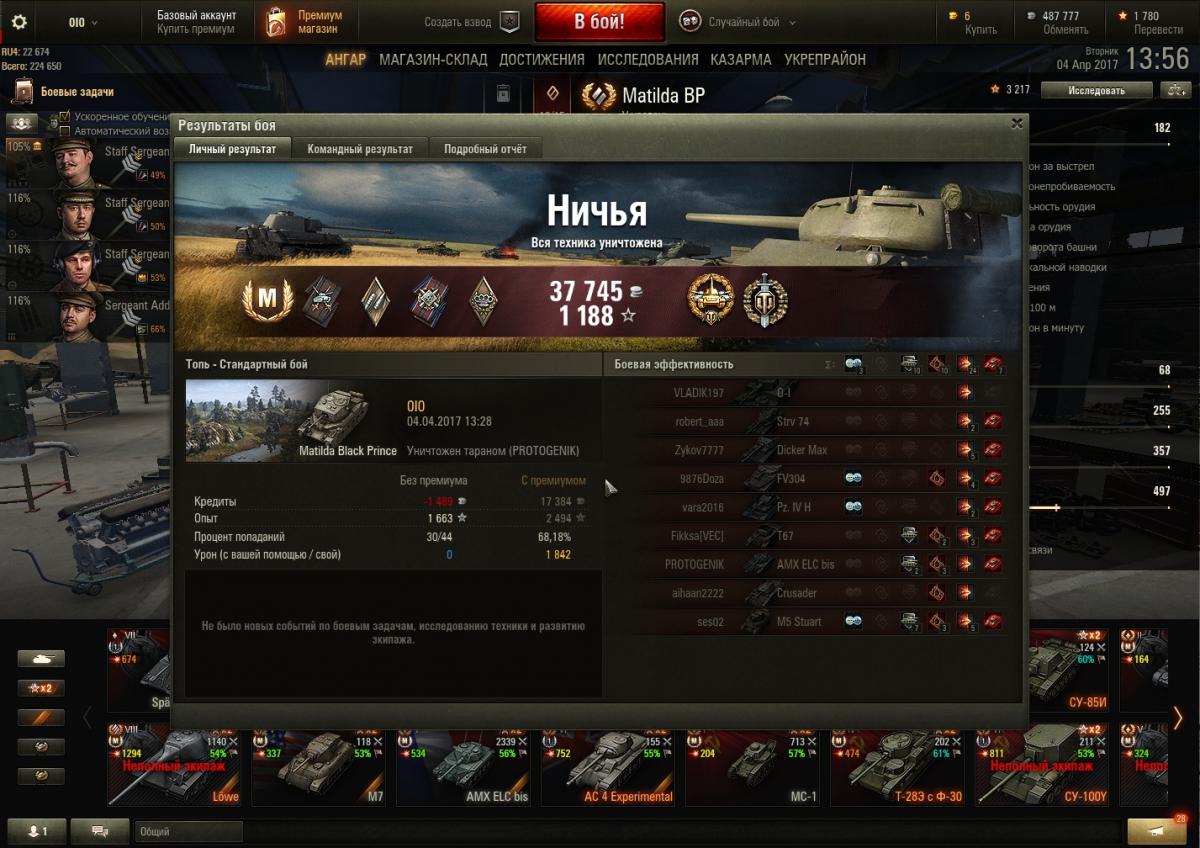Image resolution: width=1200 pixels, height=848 pixels.
Task: Click the platoon emblem next to Создать взвод
Action: point(509,21)
